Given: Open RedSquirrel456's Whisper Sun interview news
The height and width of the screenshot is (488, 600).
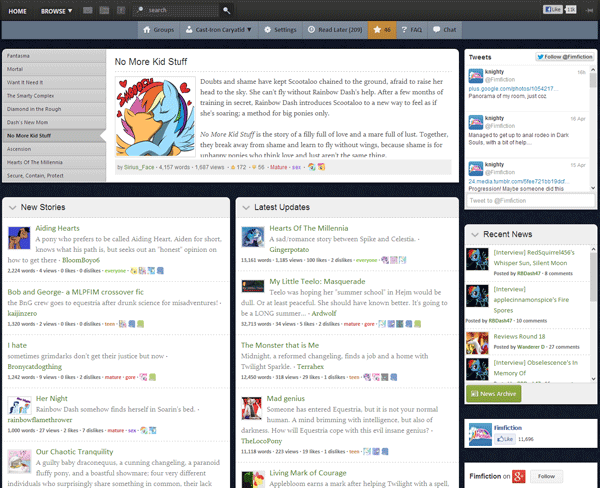Looking at the screenshot, I should pyautogui.click(x=534, y=258).
